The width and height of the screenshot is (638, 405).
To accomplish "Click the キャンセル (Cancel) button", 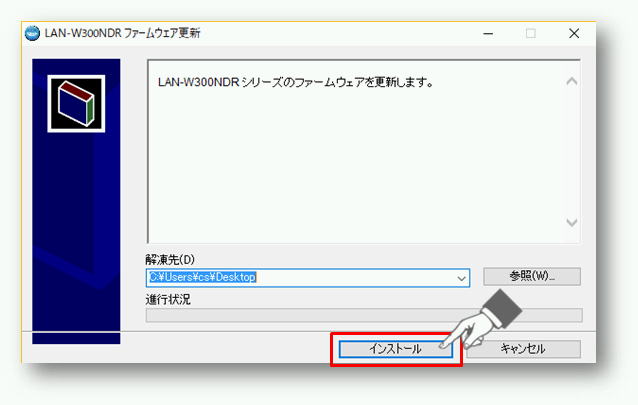I will pos(523,349).
